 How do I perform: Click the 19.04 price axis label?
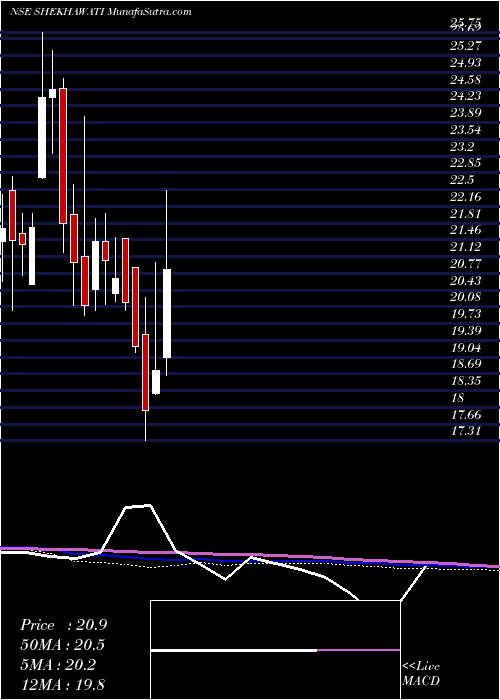466,347
